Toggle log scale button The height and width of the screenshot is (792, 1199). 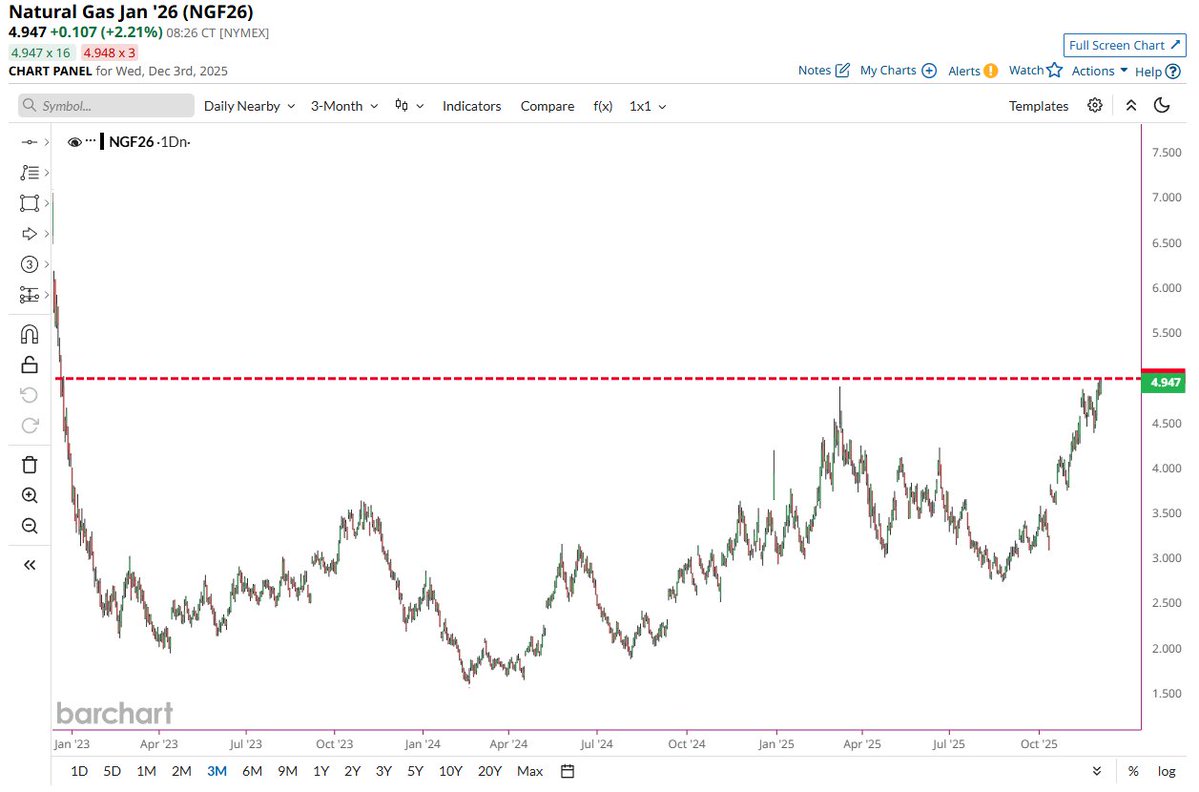point(1166,771)
